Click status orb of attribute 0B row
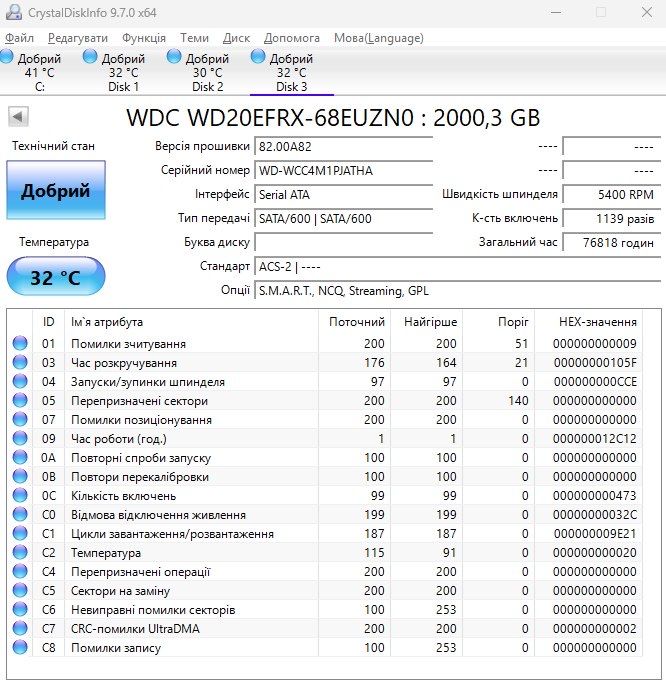This screenshot has height=684, width=666. 20,476
